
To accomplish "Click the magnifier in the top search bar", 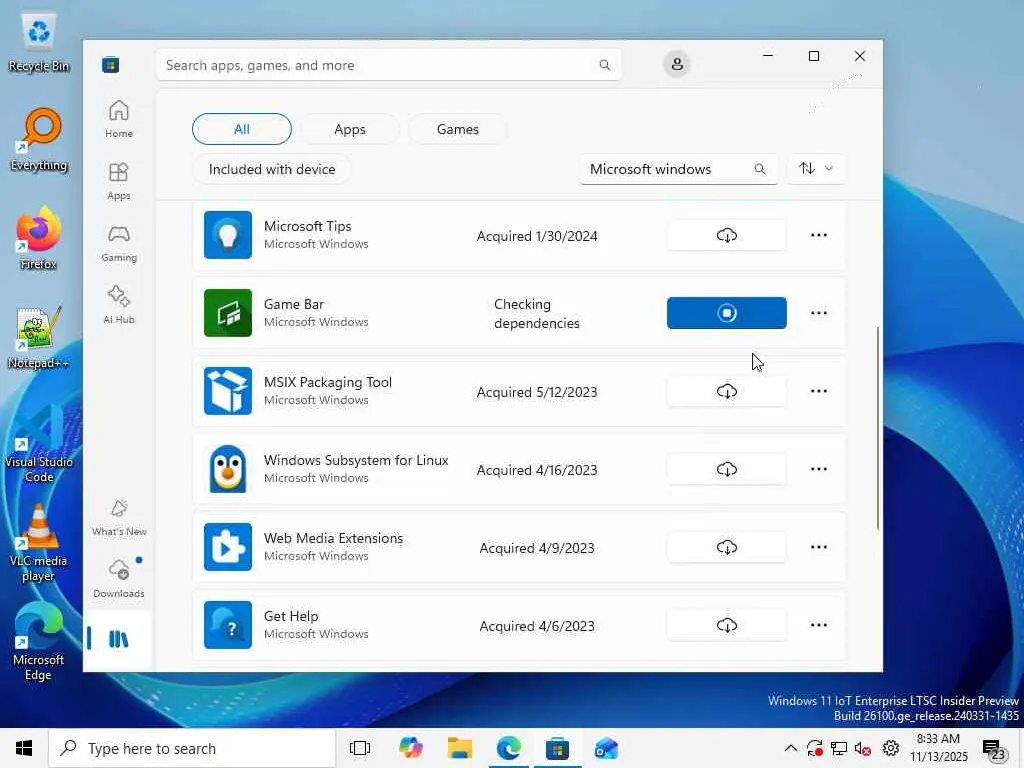I will (x=605, y=65).
